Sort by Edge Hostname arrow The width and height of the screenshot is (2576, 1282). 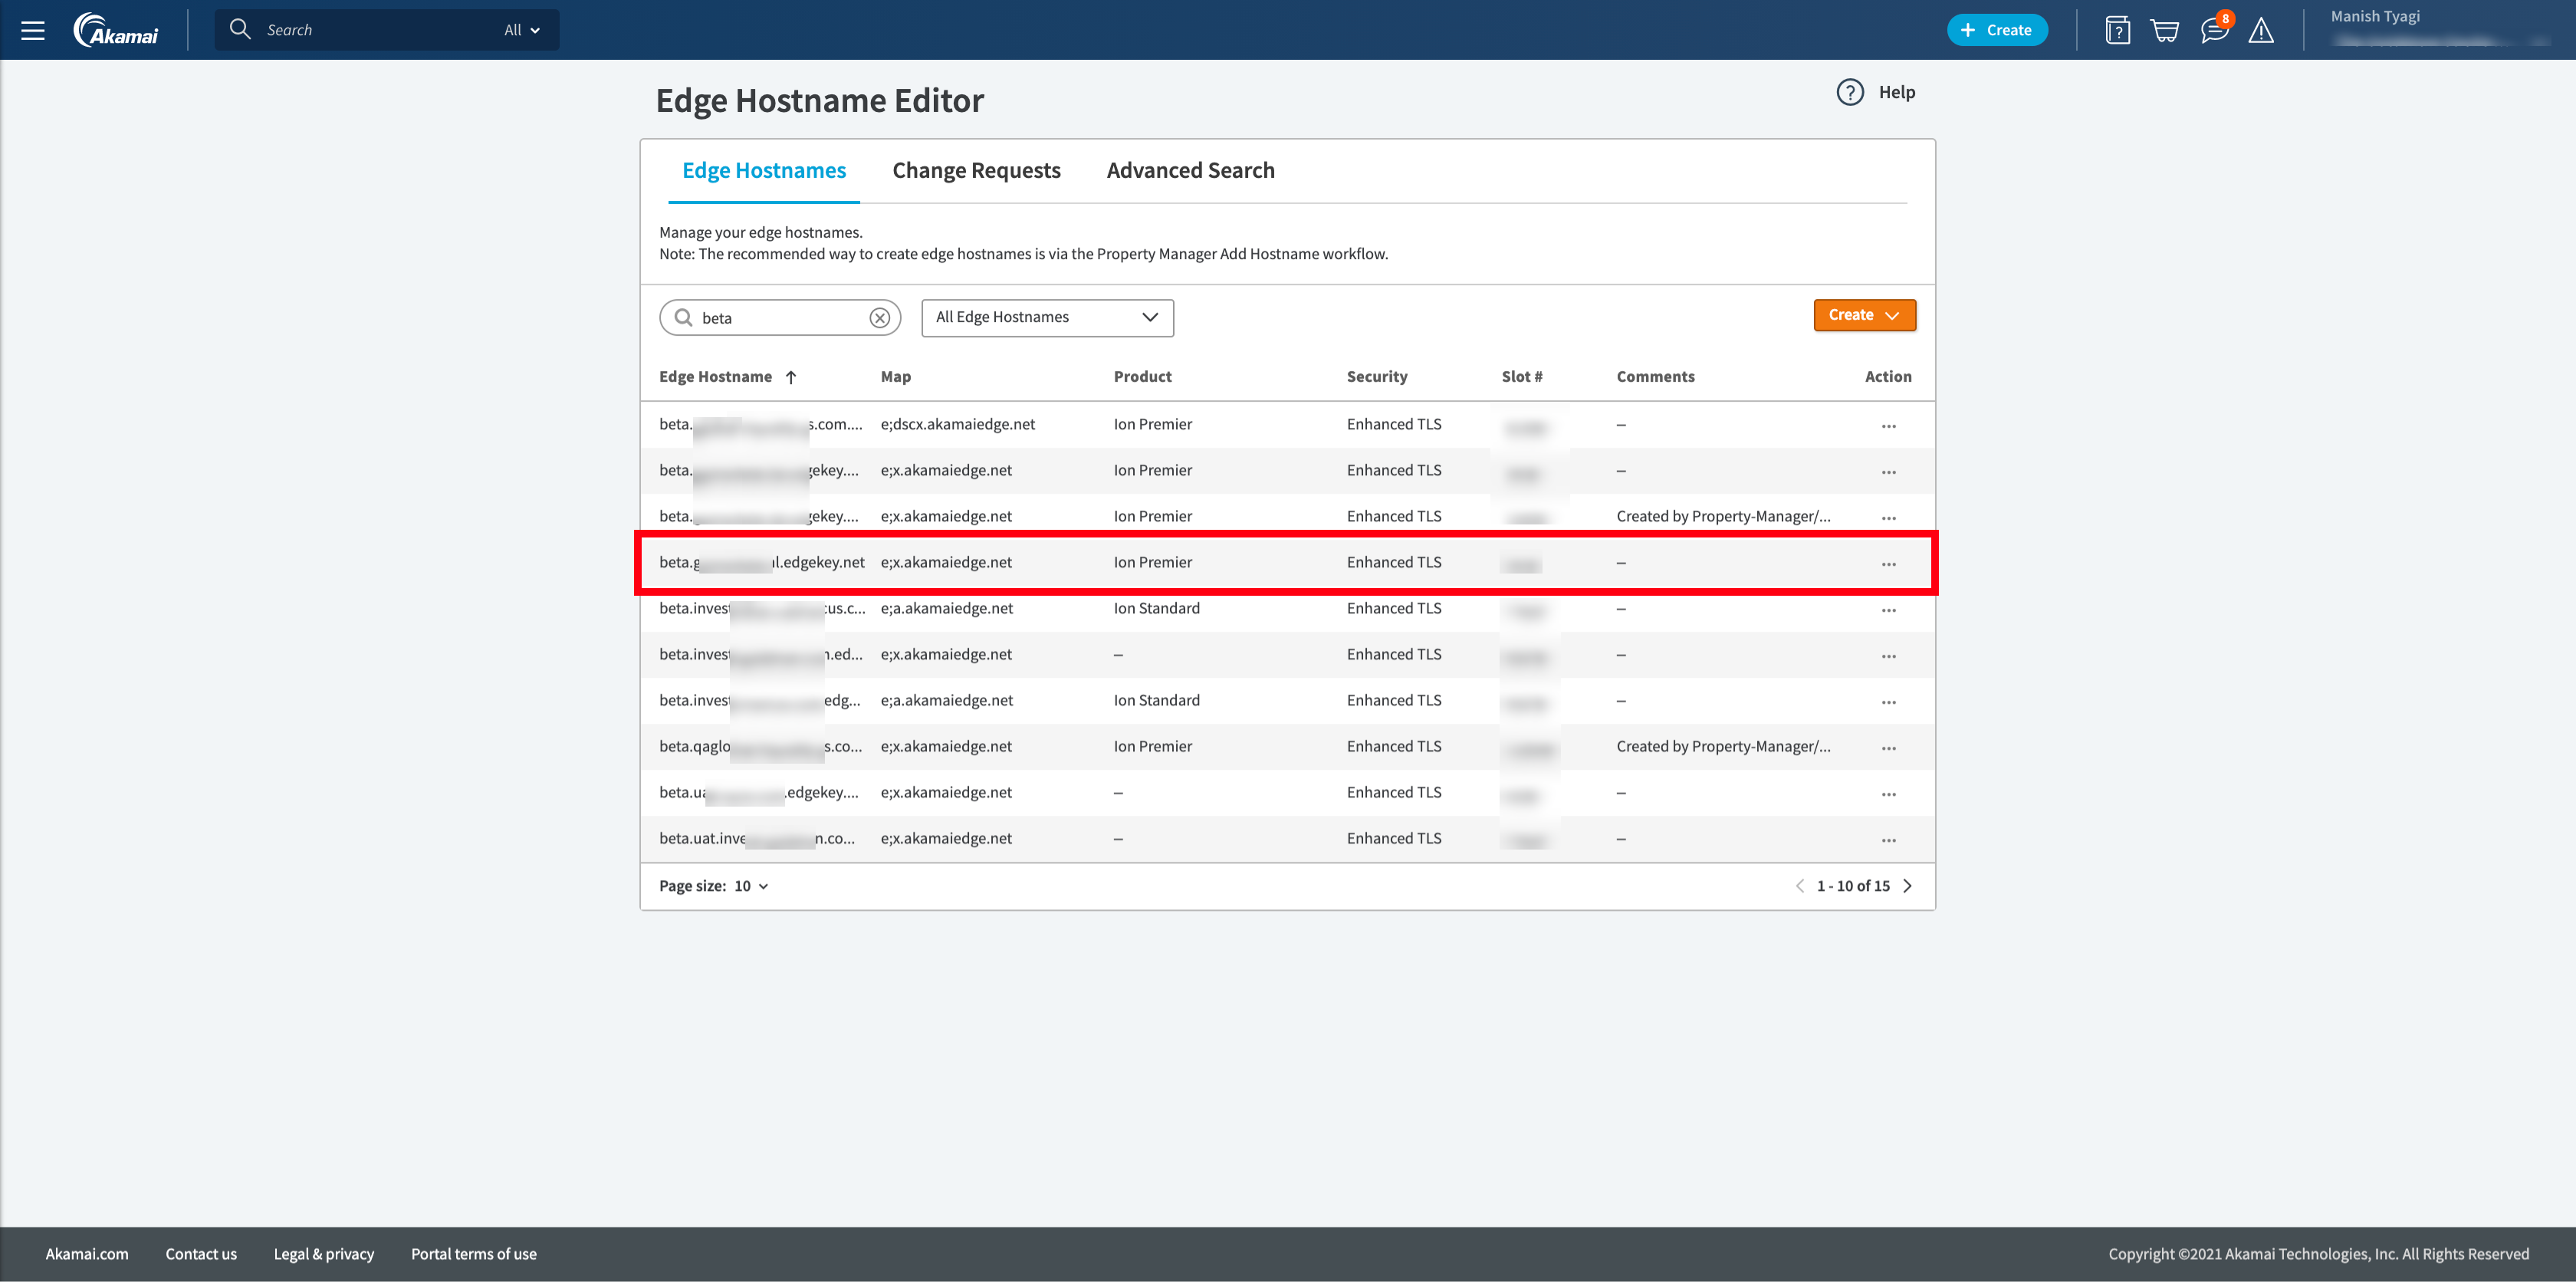(791, 377)
